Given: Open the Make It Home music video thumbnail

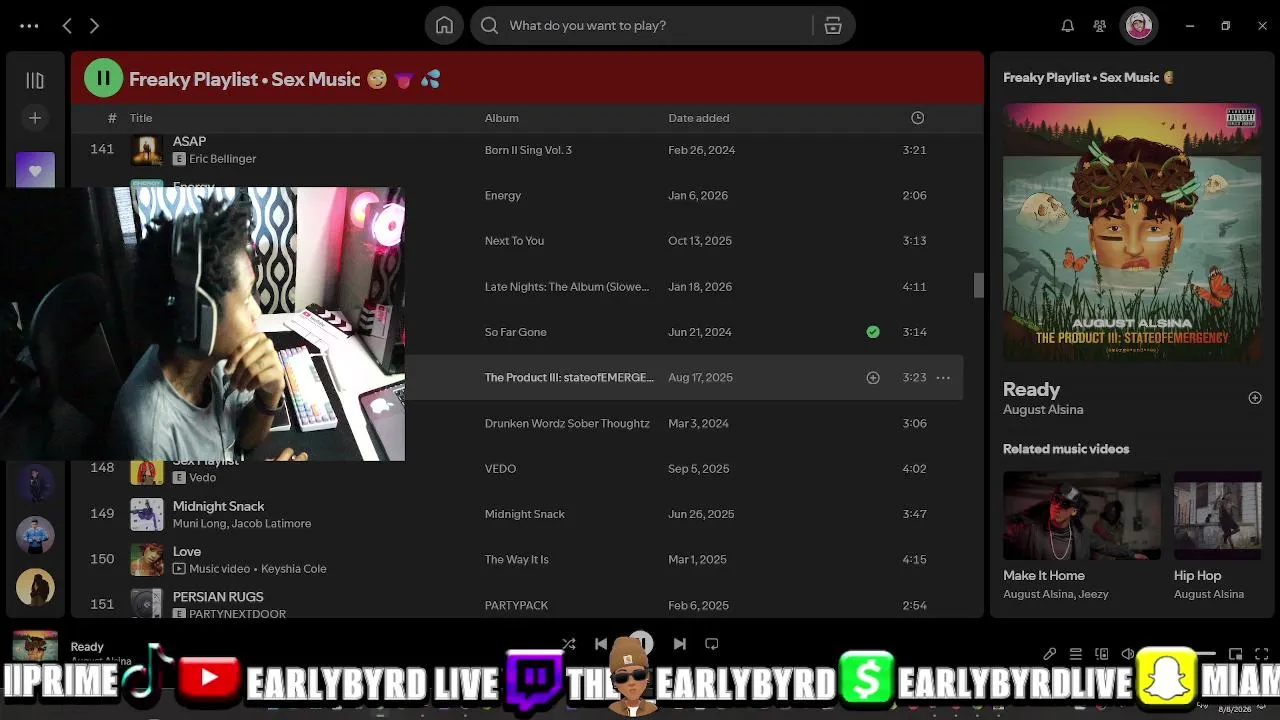Looking at the screenshot, I should (x=1082, y=516).
